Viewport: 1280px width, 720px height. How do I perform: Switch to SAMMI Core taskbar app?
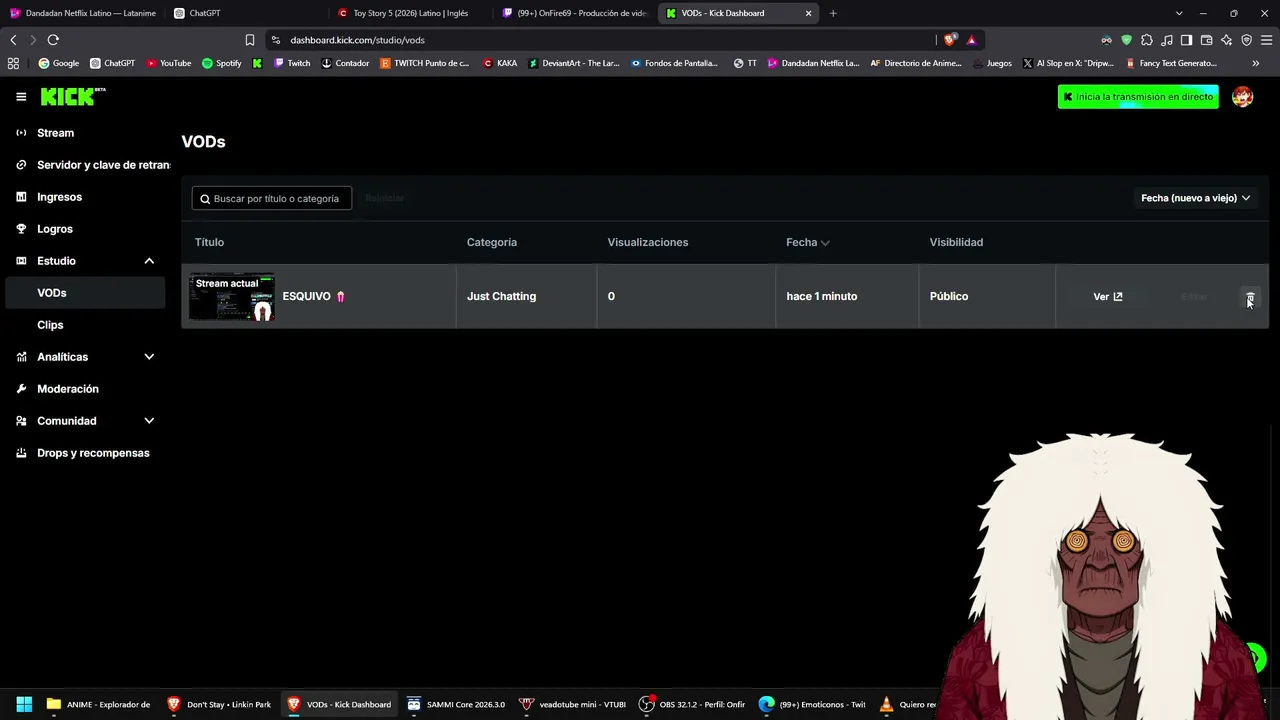pyautogui.click(x=455, y=704)
